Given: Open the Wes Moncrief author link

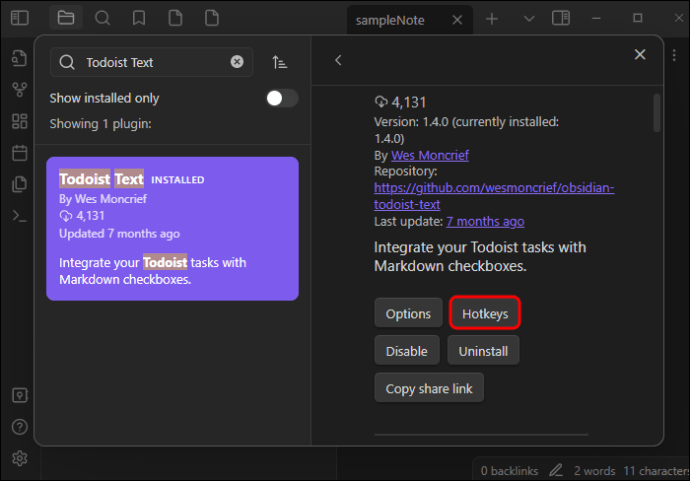Looking at the screenshot, I should tap(430, 155).
